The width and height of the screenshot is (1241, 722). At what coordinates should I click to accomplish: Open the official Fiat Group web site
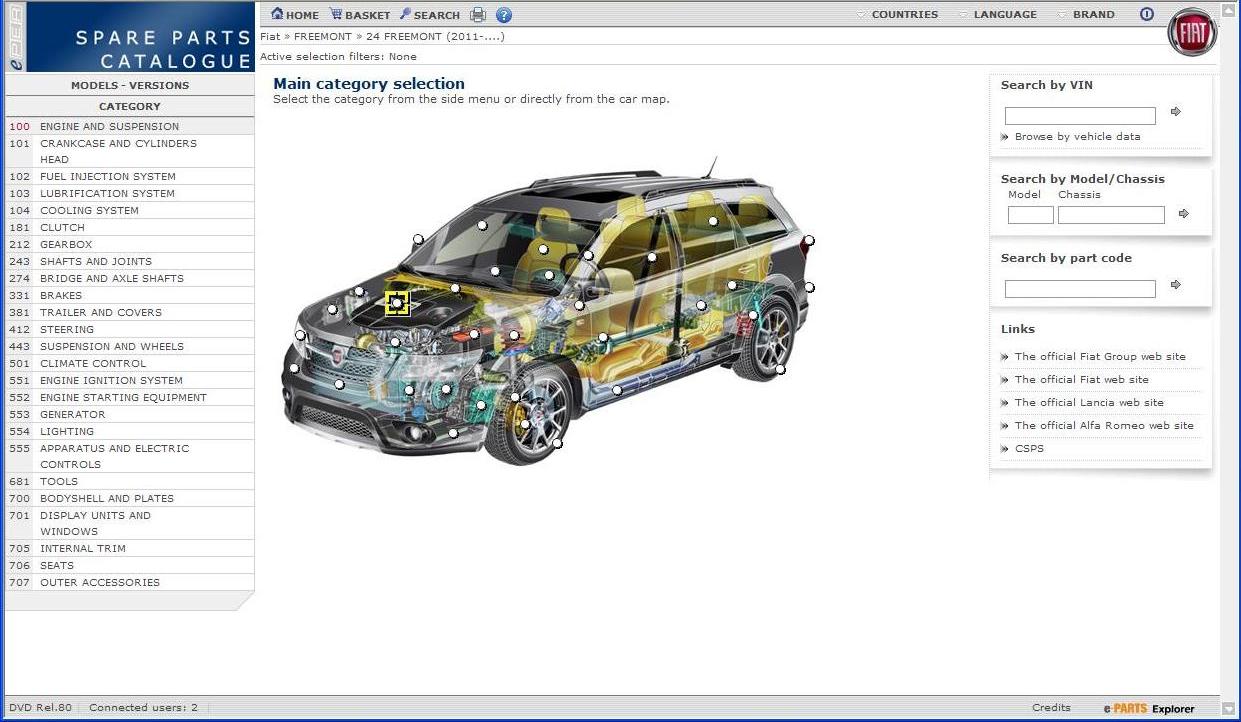pos(1100,357)
